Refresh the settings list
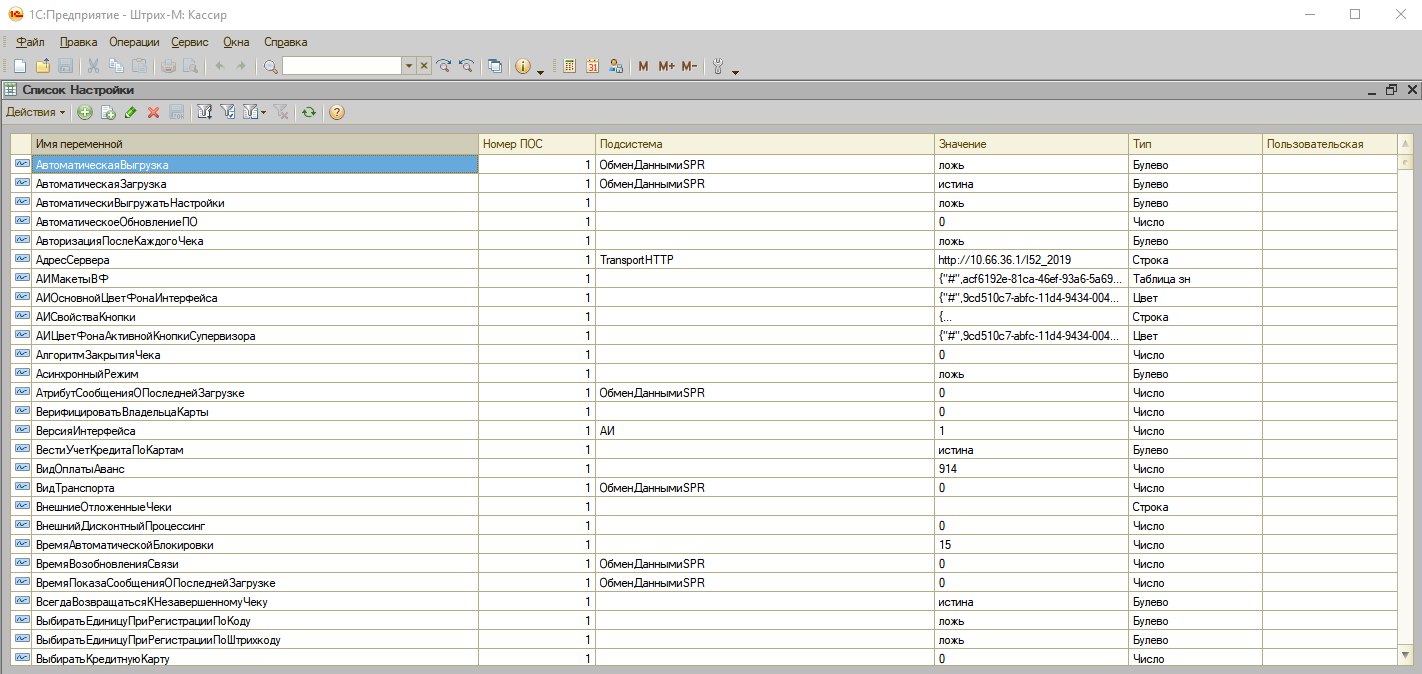This screenshot has height=674, width=1422. coord(309,112)
